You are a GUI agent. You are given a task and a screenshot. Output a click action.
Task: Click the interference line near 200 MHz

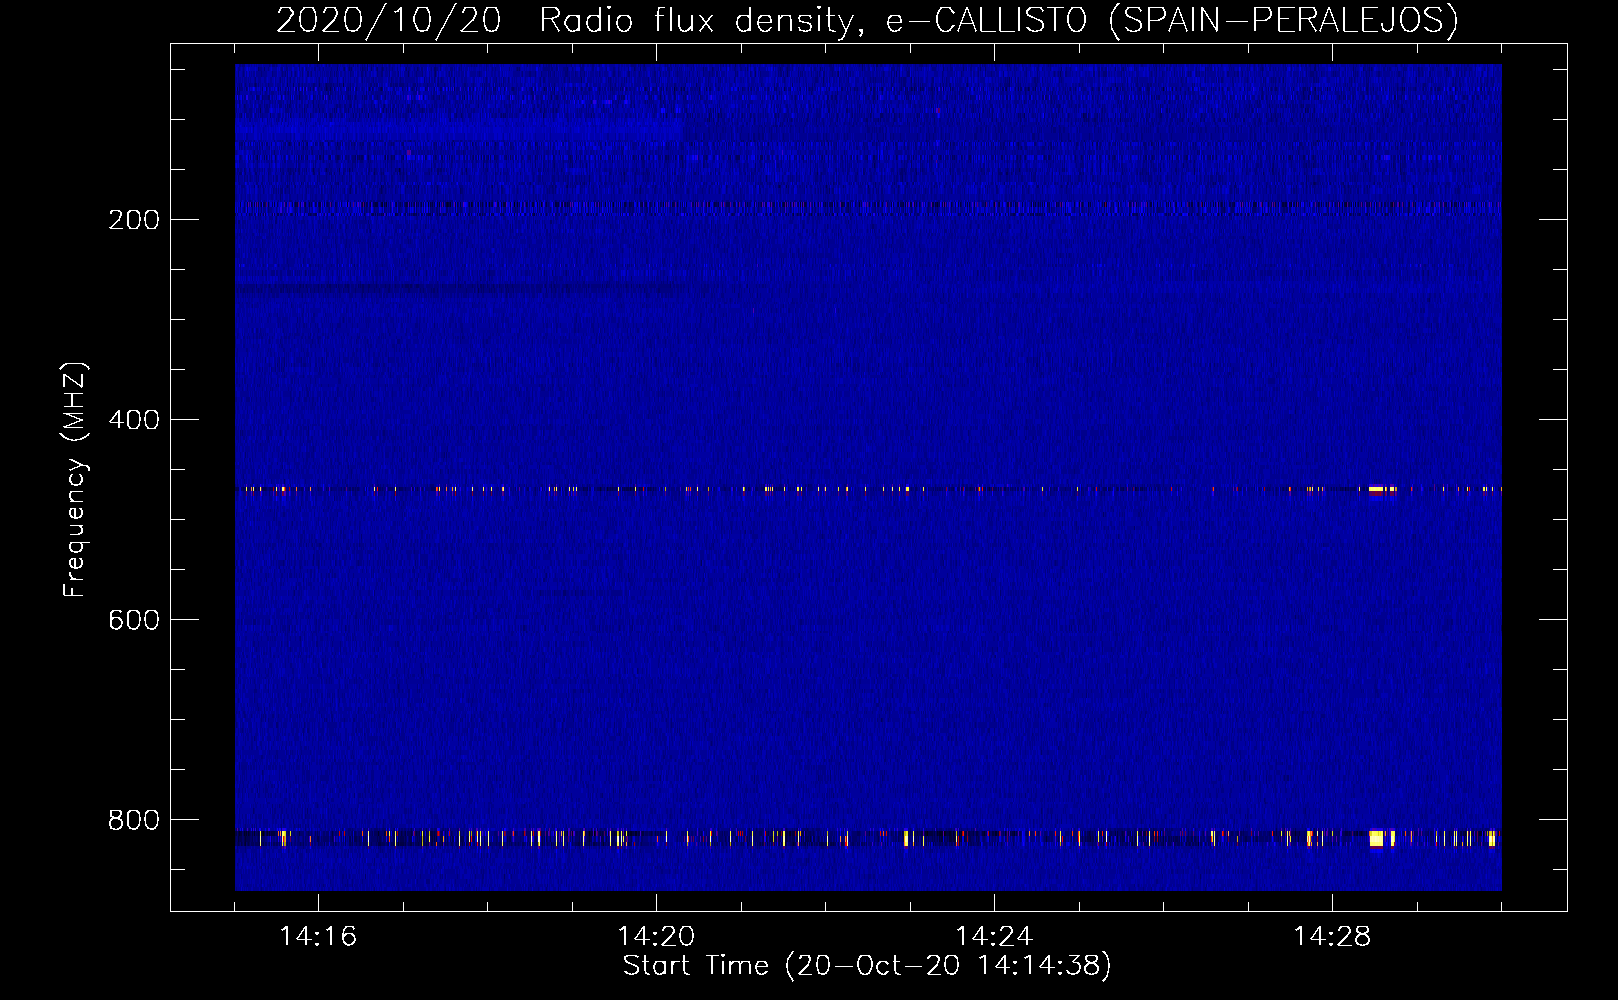[868, 207]
